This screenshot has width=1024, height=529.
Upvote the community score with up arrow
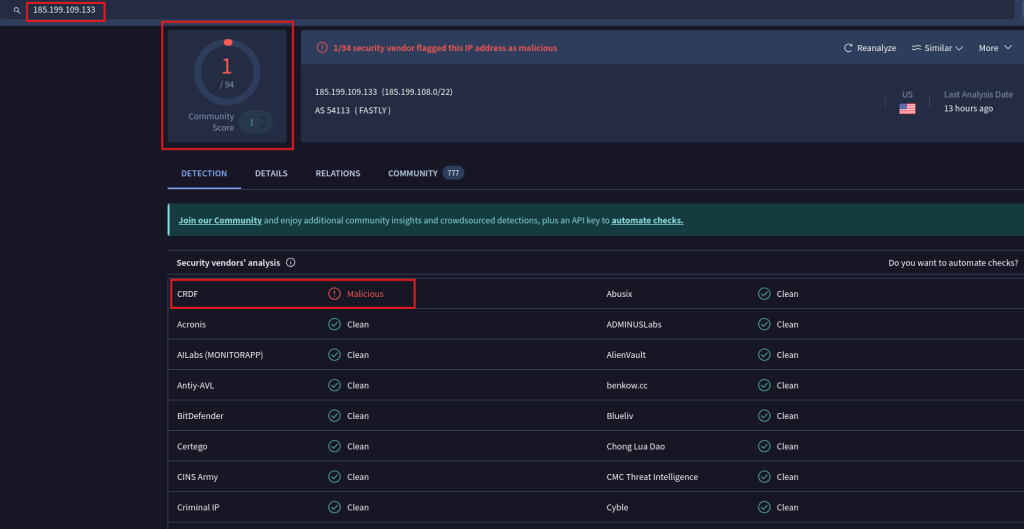(x=264, y=118)
